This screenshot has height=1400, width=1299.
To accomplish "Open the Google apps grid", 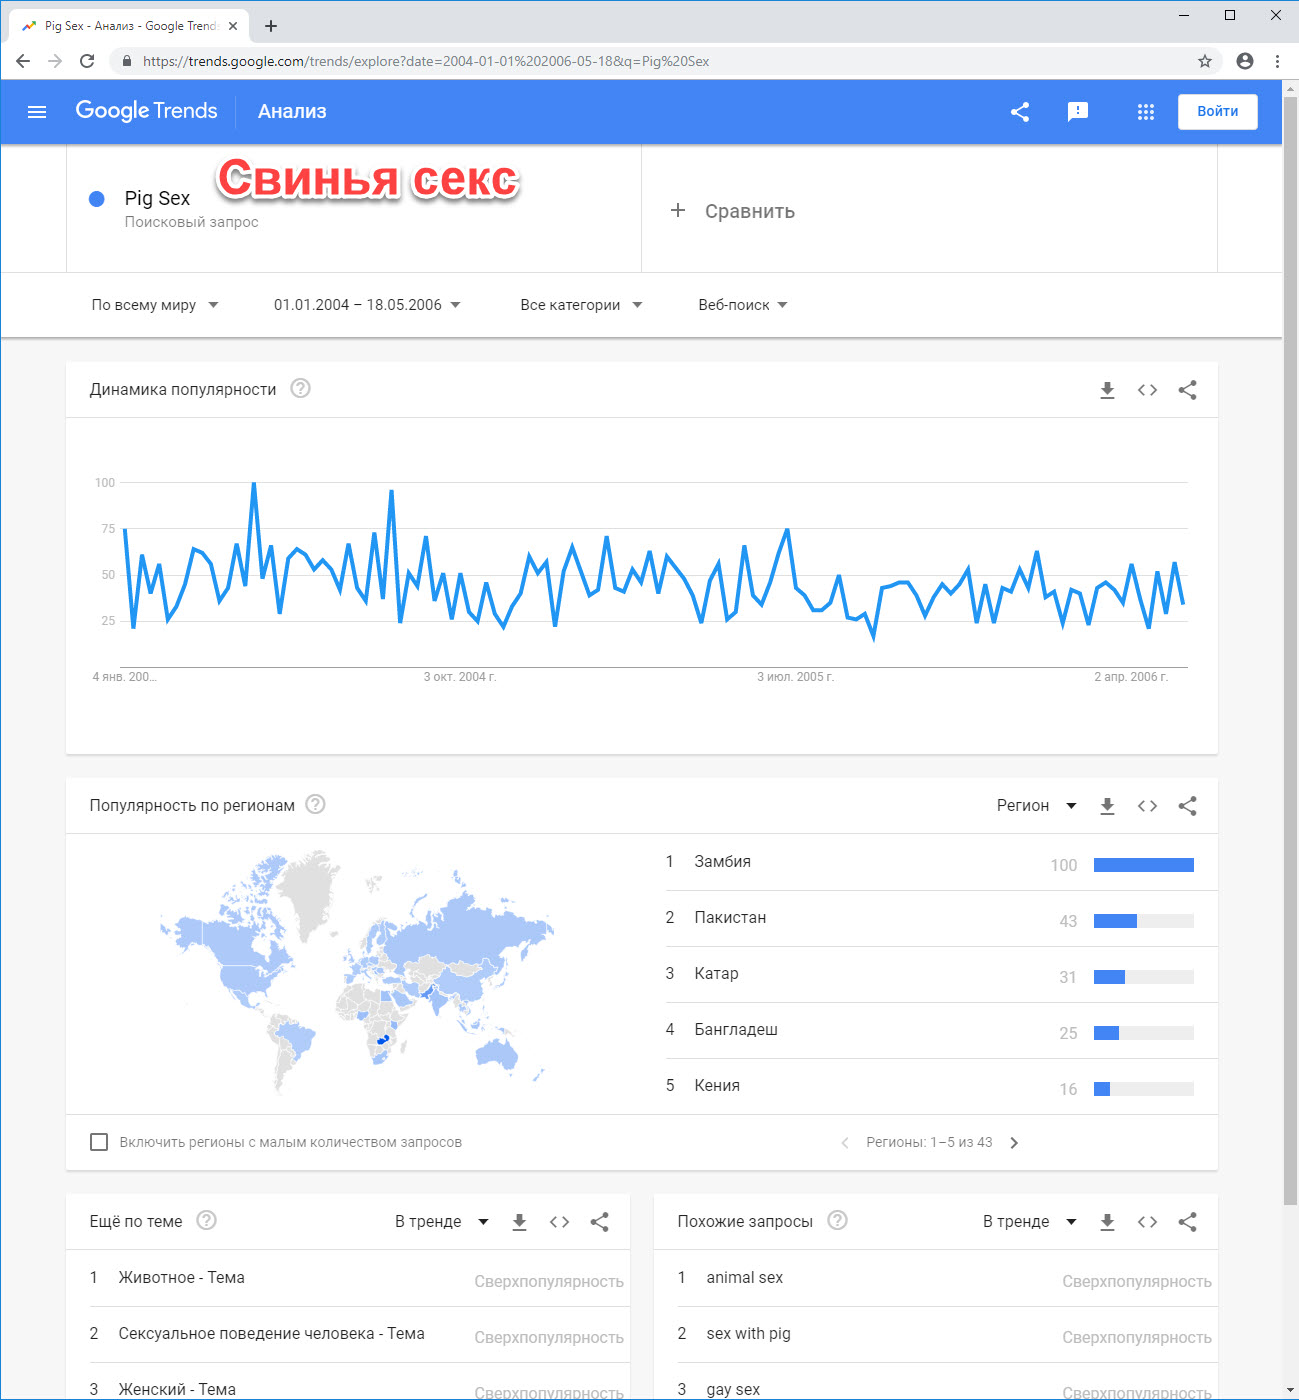I will [x=1146, y=112].
